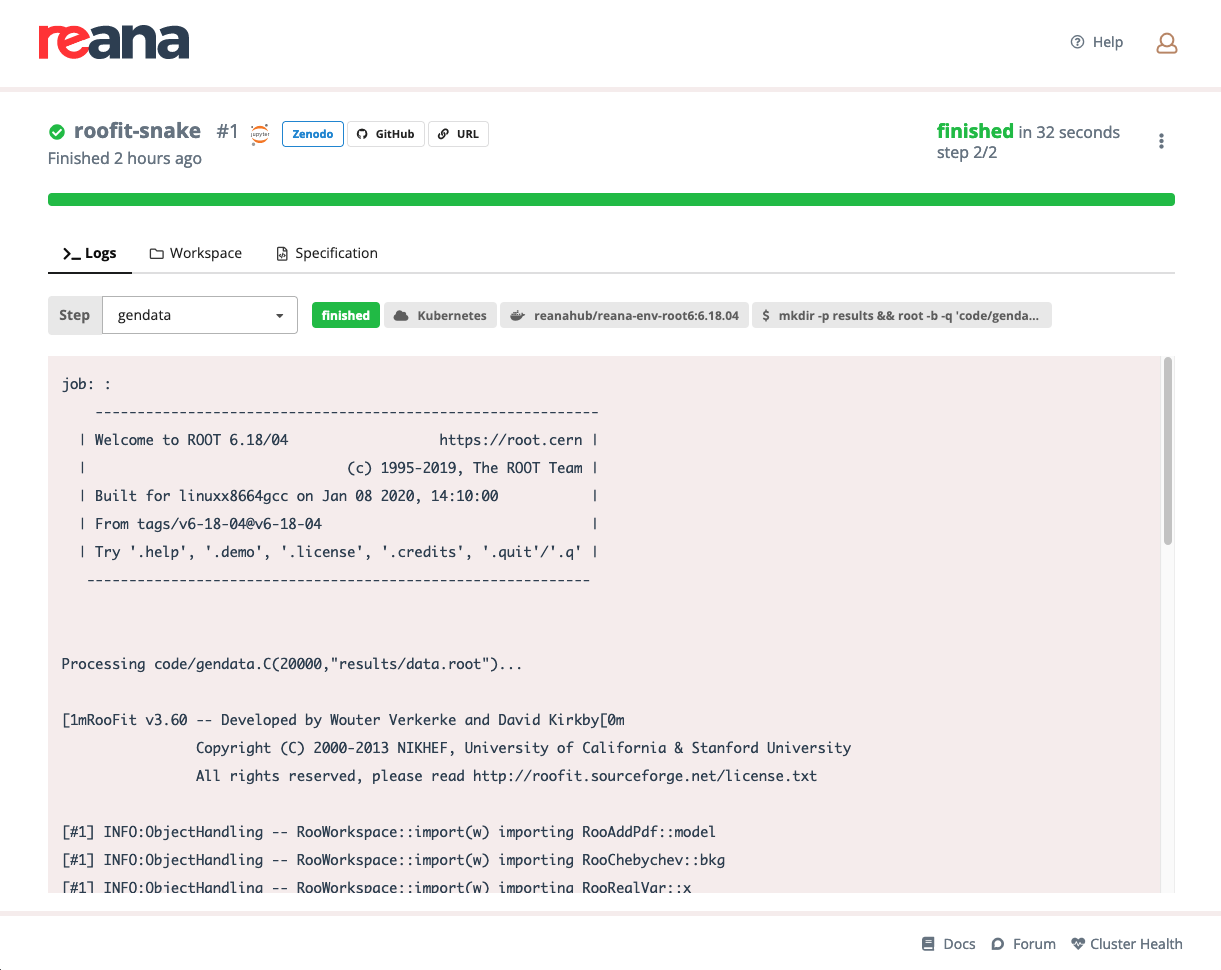1221x970 pixels.
Task: Click the reana logo
Action: (113, 42)
